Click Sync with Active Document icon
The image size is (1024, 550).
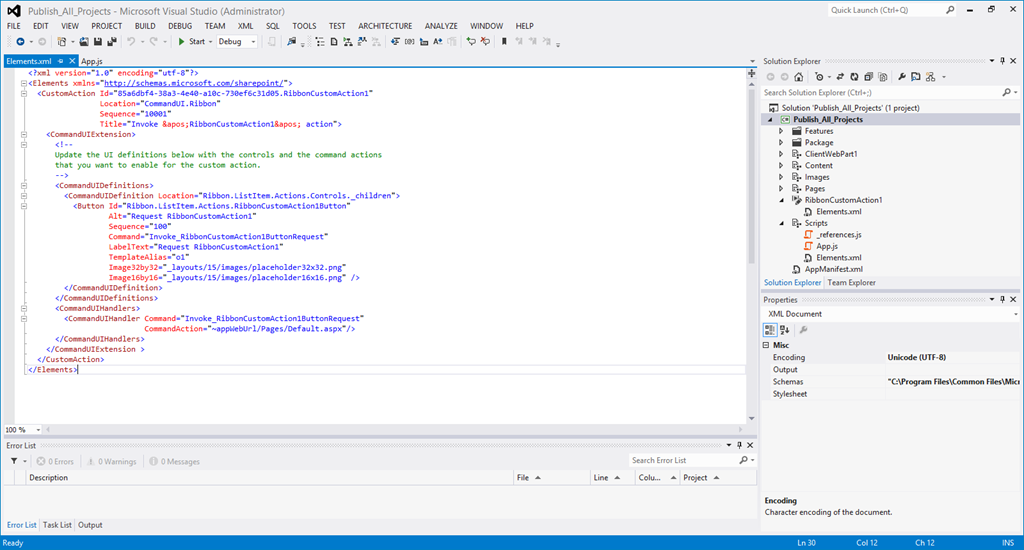coord(840,77)
